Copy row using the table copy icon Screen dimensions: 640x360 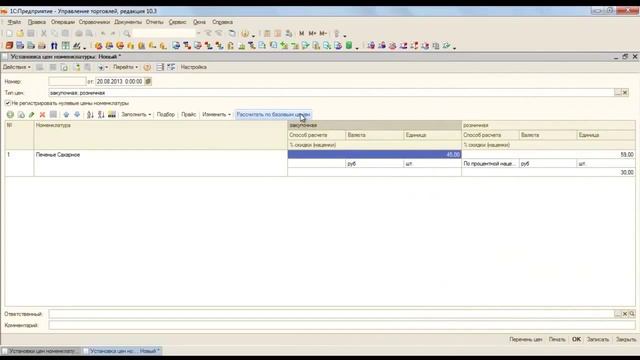pos(21,115)
